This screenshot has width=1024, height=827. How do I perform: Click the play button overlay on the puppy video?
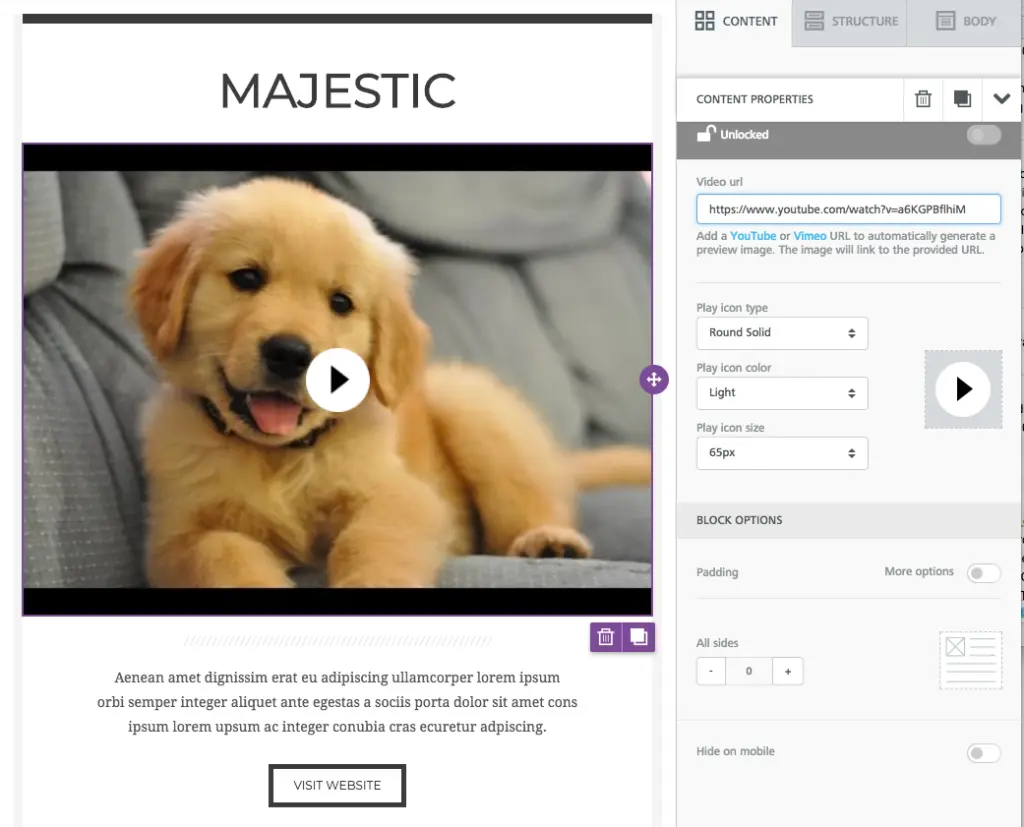(x=338, y=380)
